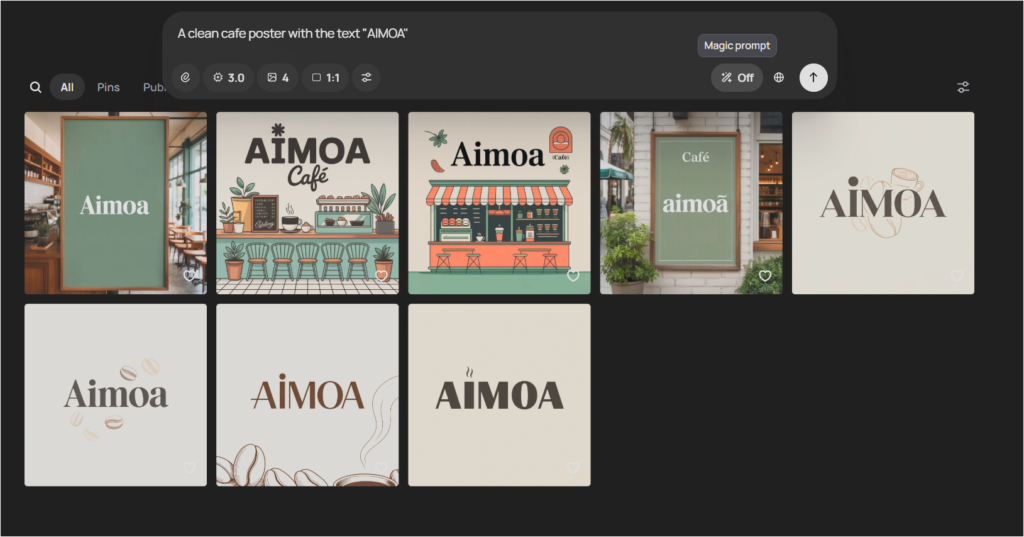Screen dimensions: 1024x537
Task: Toggle Magic prompt Off switch
Action: point(737,77)
